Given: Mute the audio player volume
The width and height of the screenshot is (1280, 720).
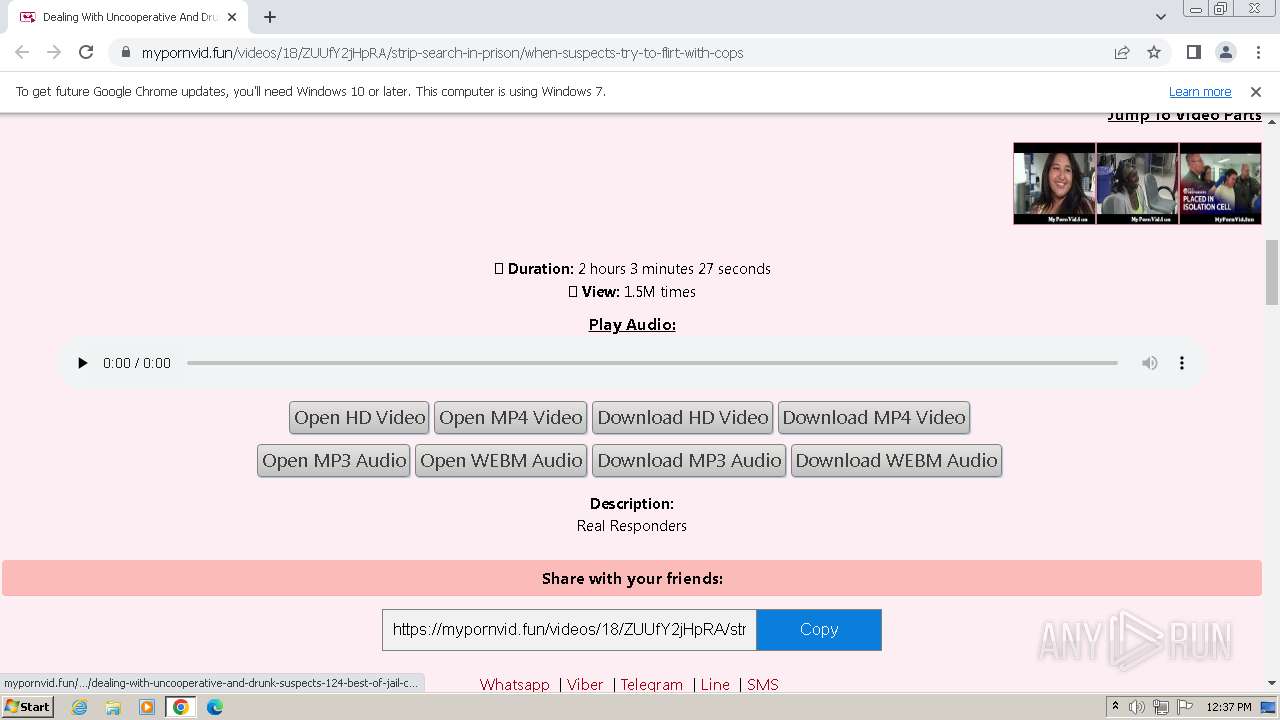Looking at the screenshot, I should coord(1150,363).
